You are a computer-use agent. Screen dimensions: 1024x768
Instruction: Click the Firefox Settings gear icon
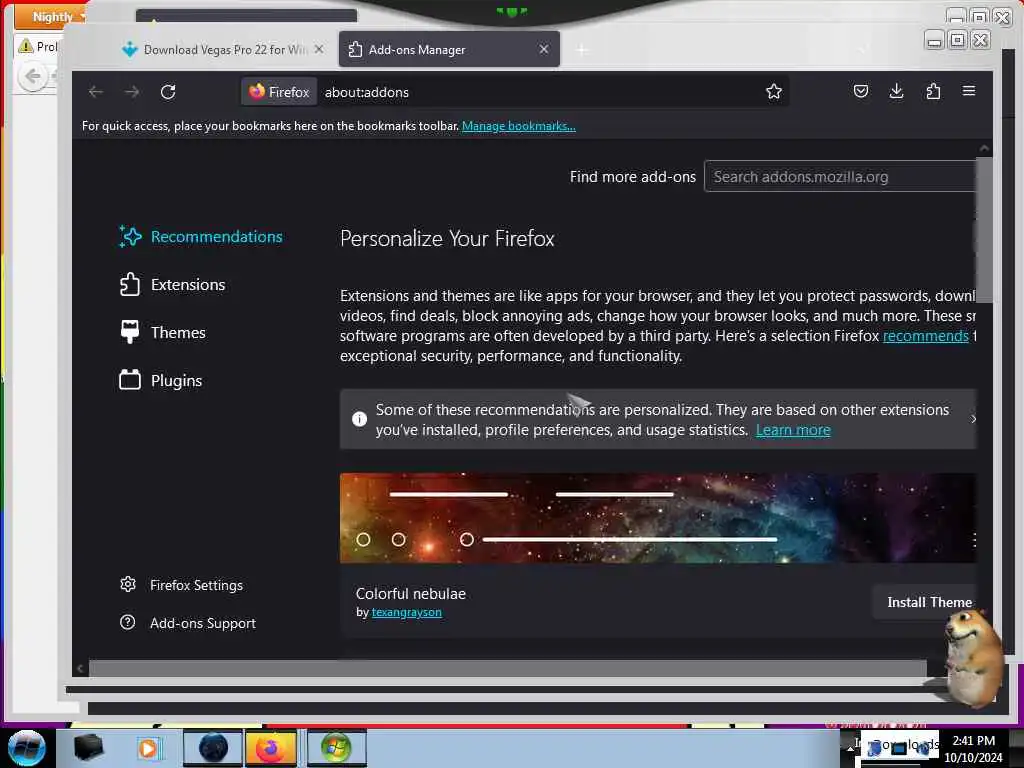(128, 584)
